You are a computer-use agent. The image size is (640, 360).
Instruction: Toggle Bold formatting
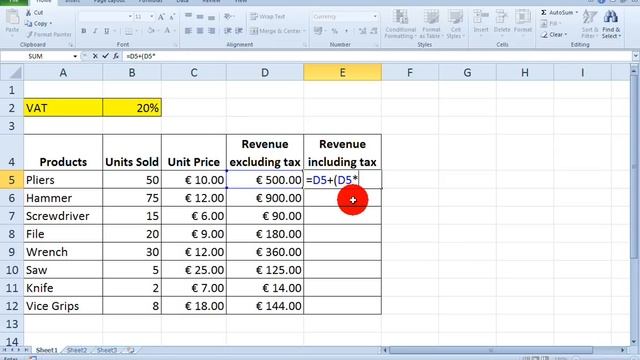[x=84, y=31]
